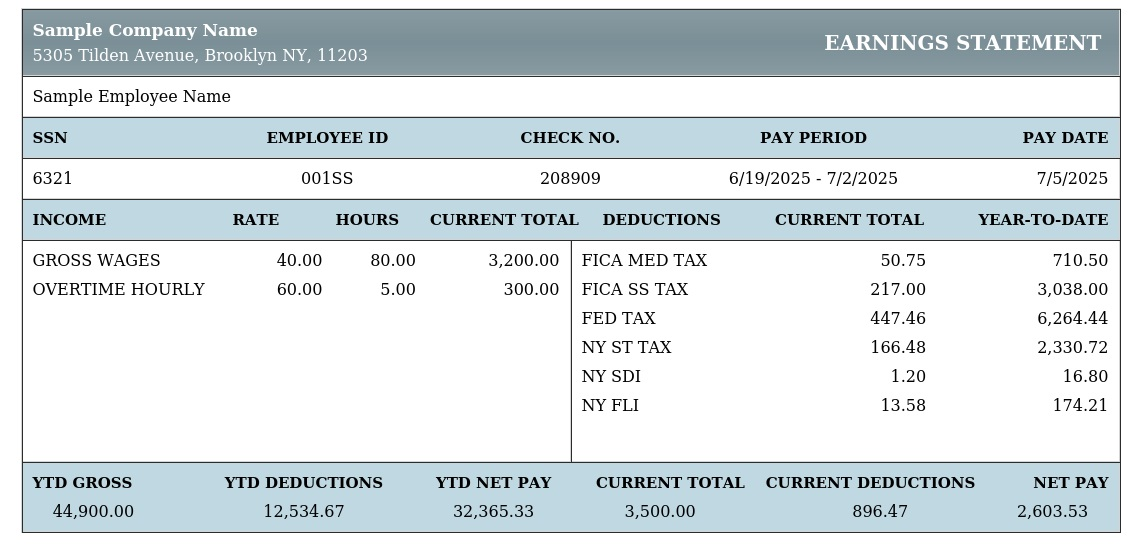The image size is (1136, 560).
Task: Click the company address on Tilden Avenue
Action: click(200, 56)
